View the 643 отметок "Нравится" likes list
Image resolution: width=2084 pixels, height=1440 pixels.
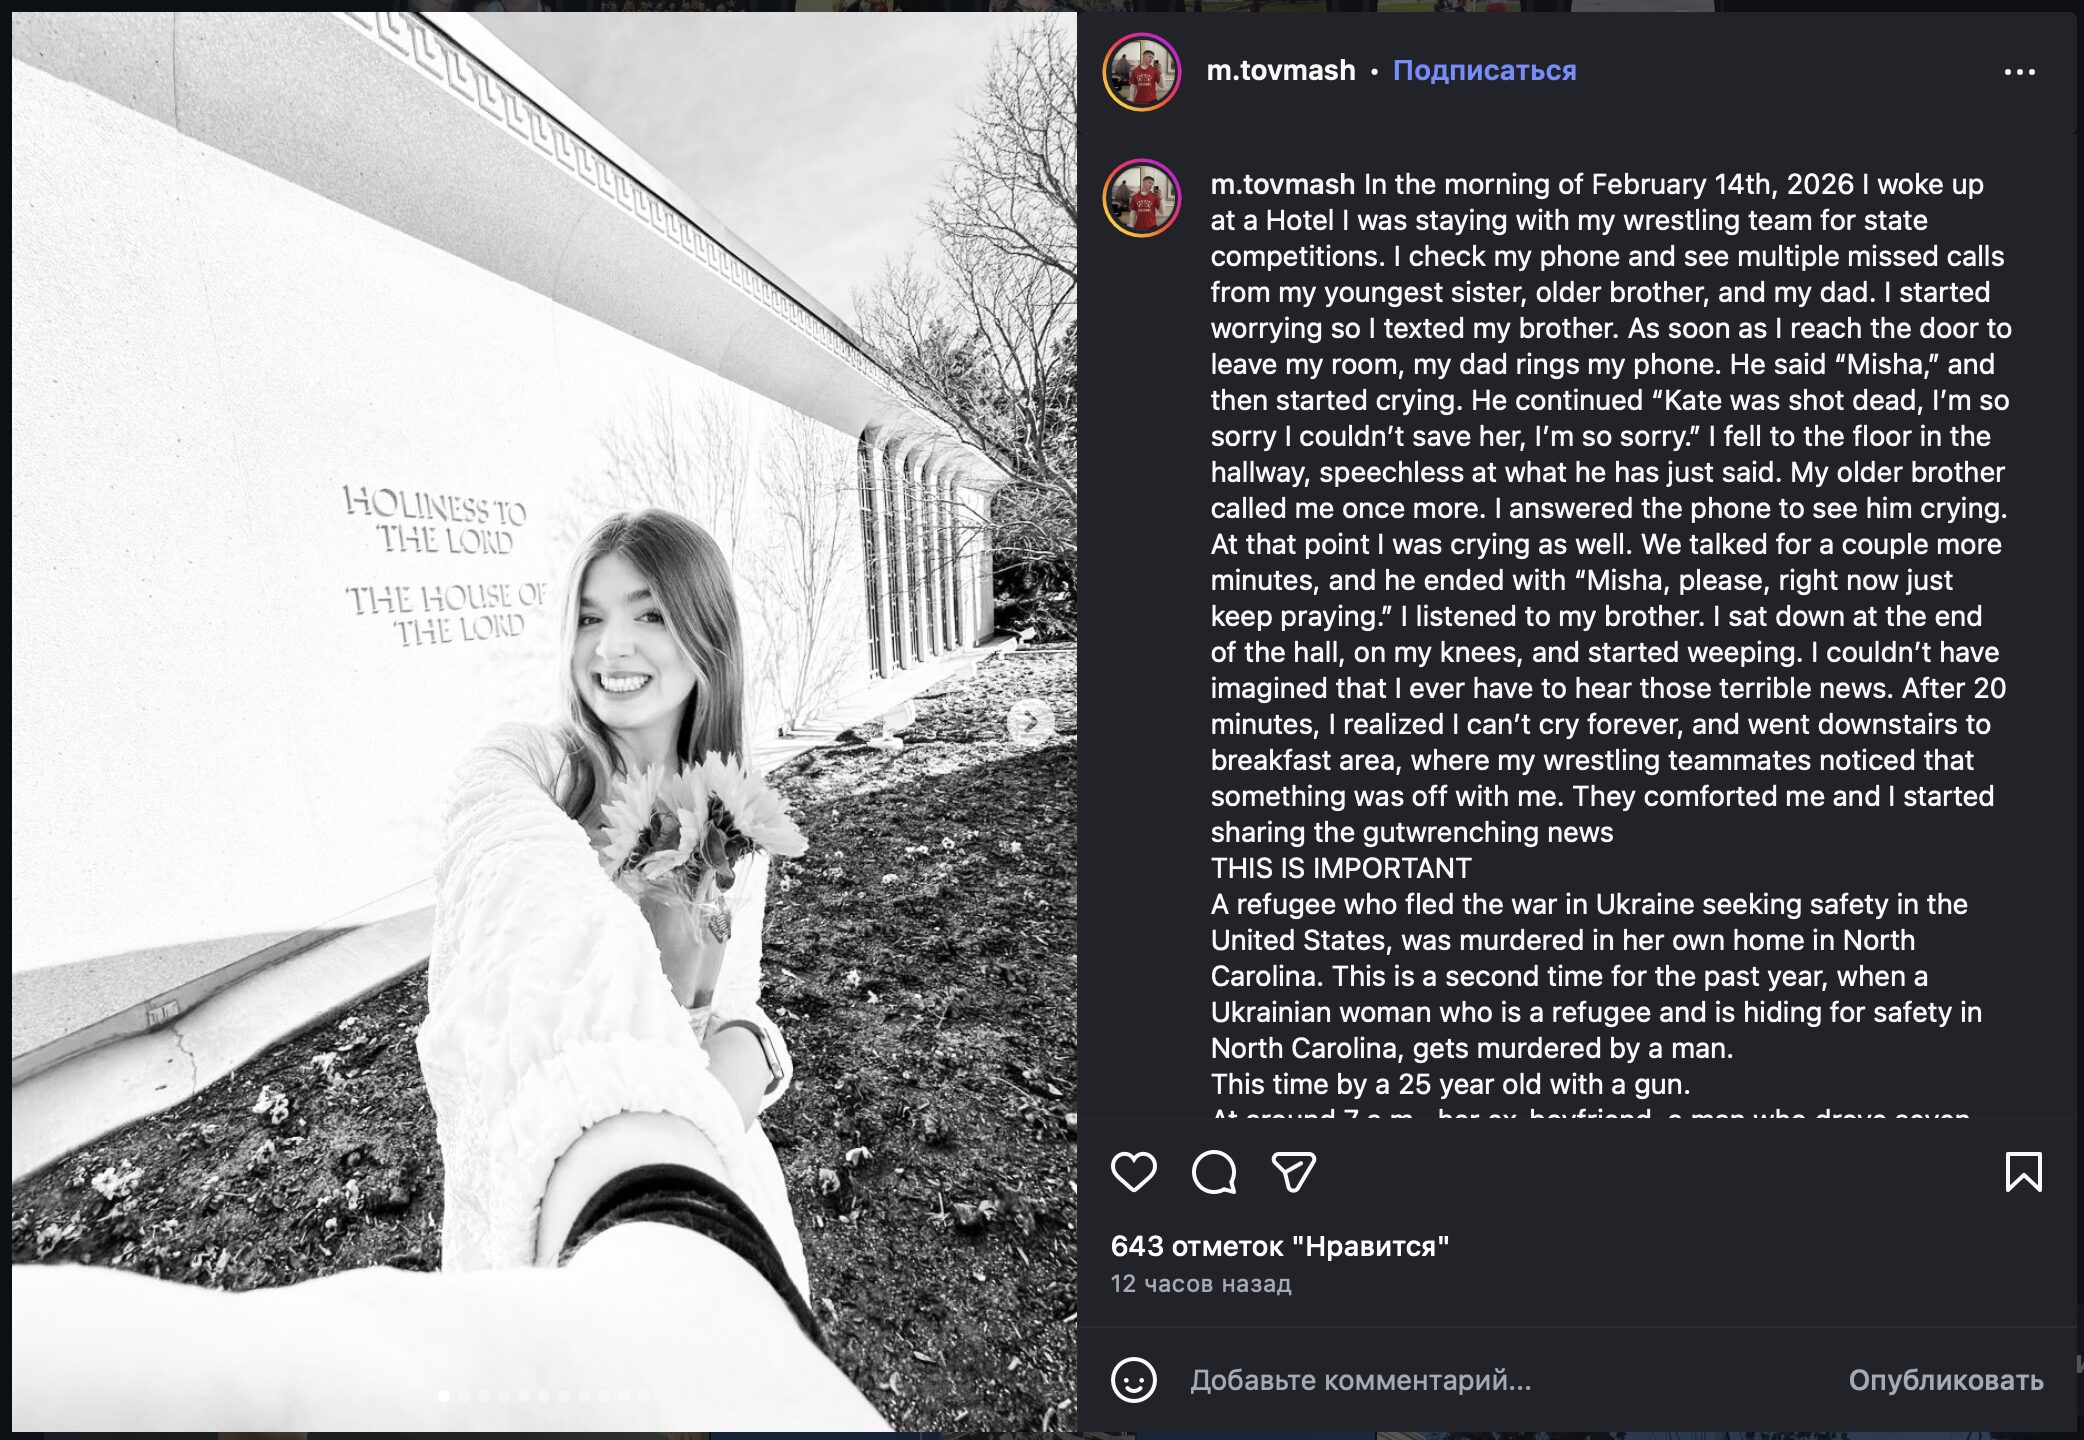[x=1279, y=1247]
